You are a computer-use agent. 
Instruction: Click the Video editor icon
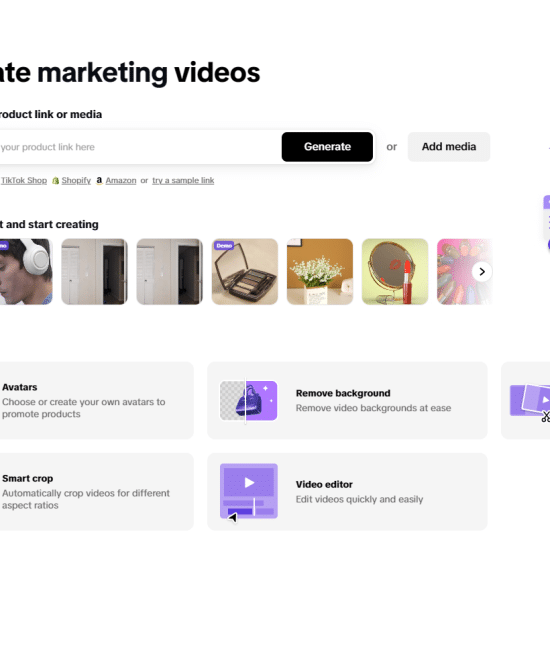(x=249, y=492)
